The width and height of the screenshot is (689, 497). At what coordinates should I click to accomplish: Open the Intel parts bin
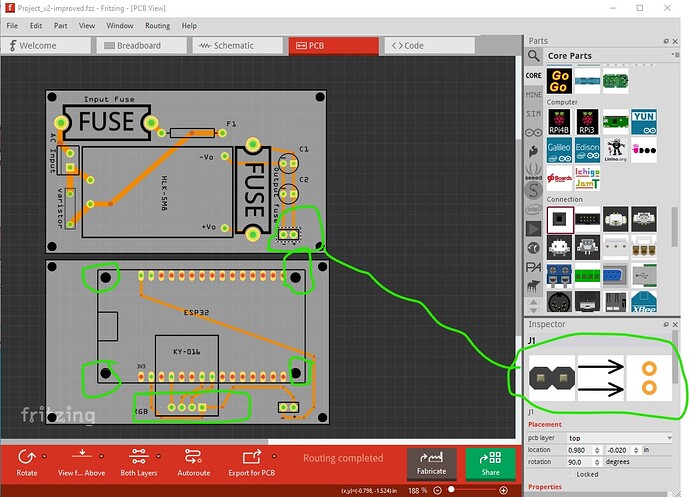point(533,210)
